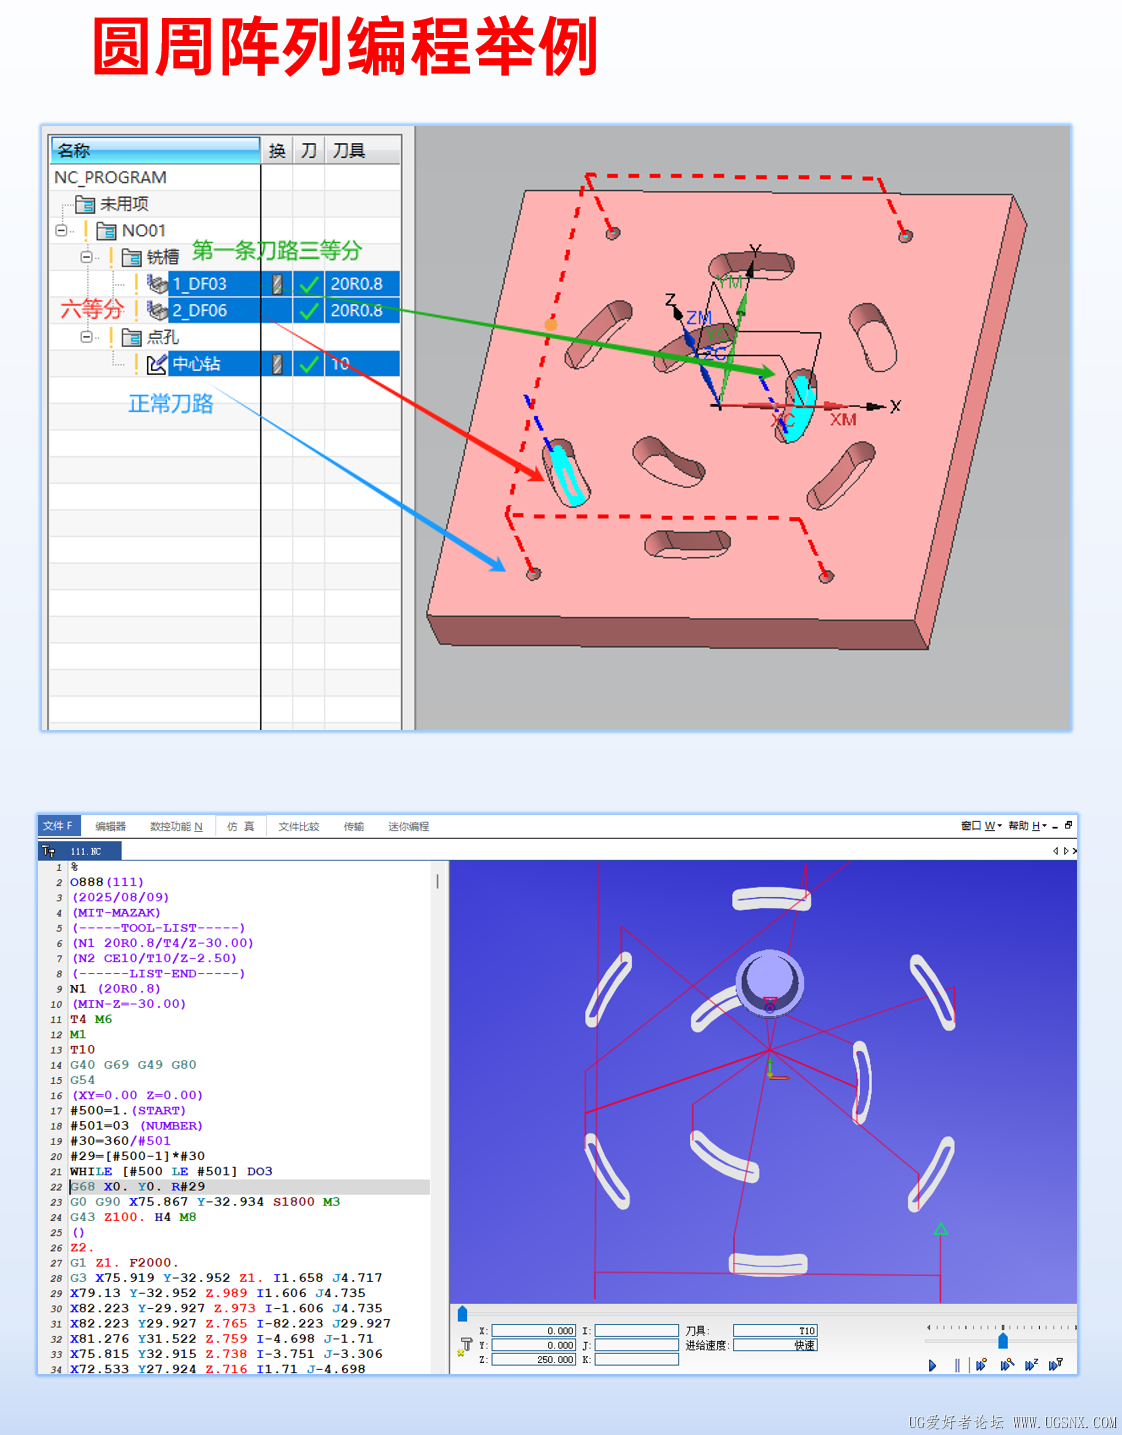Open the 帮助 H dropdown menu

[1027, 826]
